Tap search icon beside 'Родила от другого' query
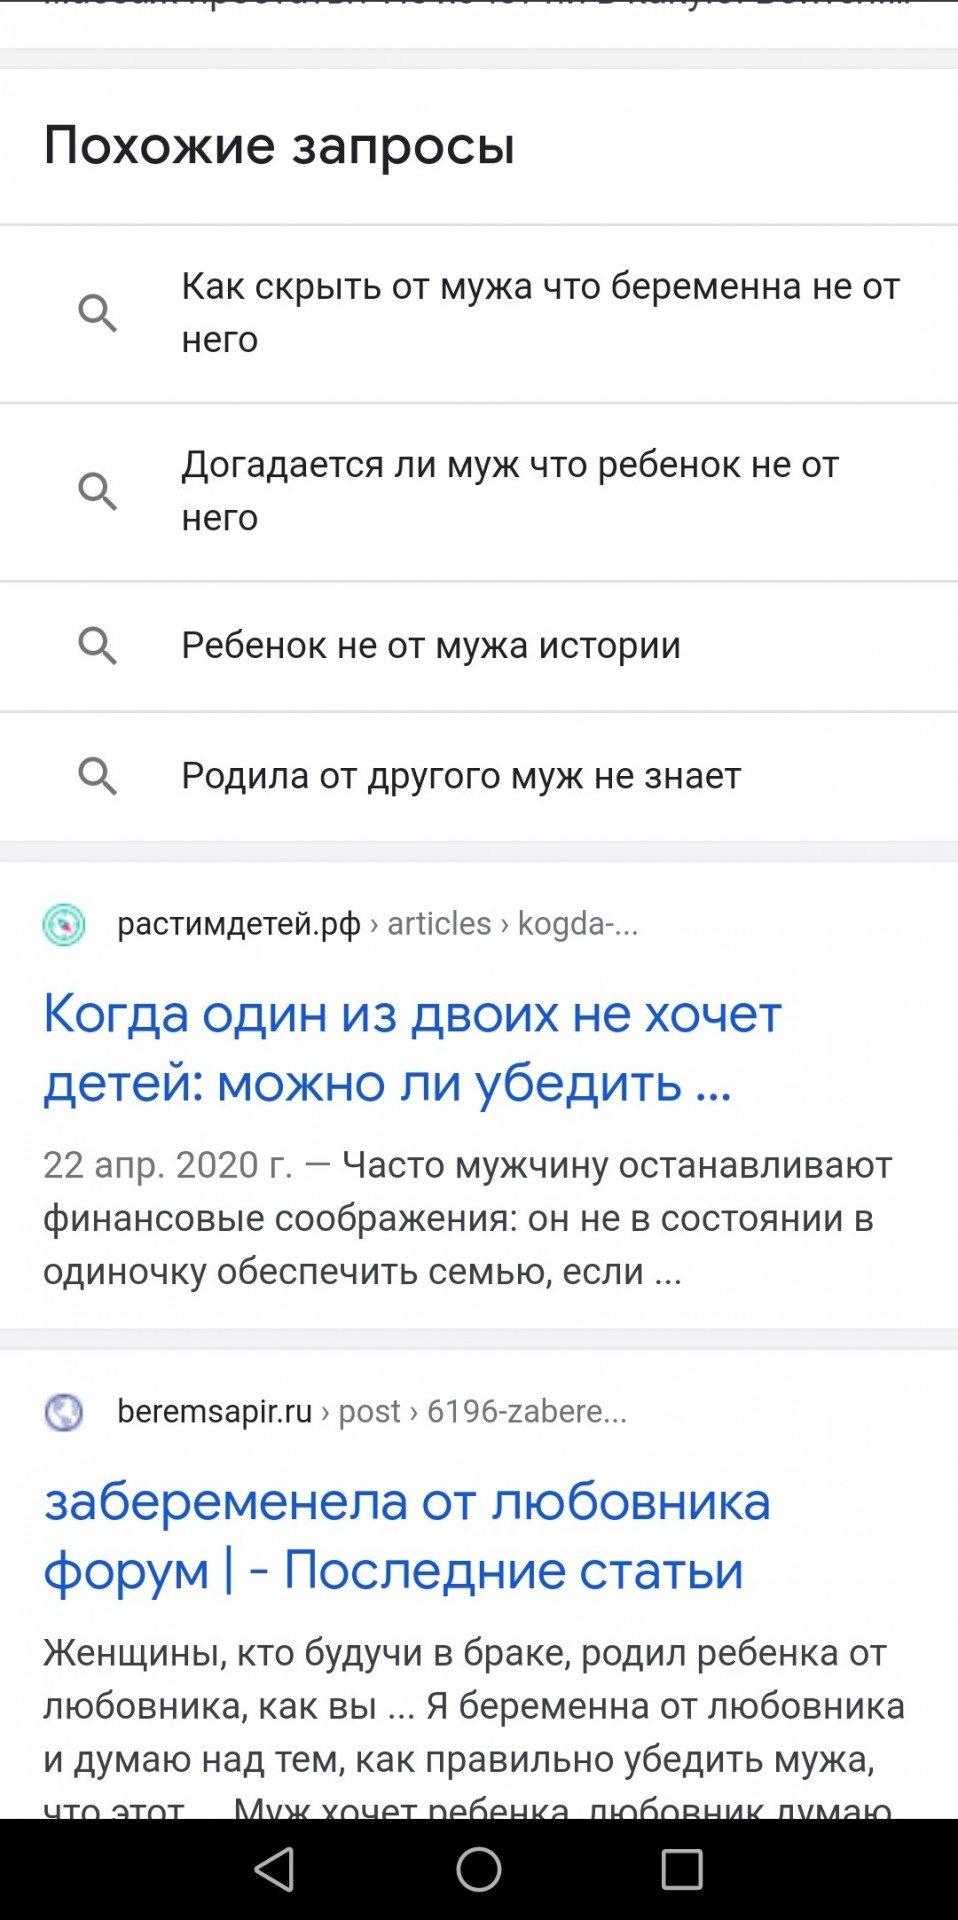The image size is (958, 1920). pyautogui.click(x=98, y=776)
